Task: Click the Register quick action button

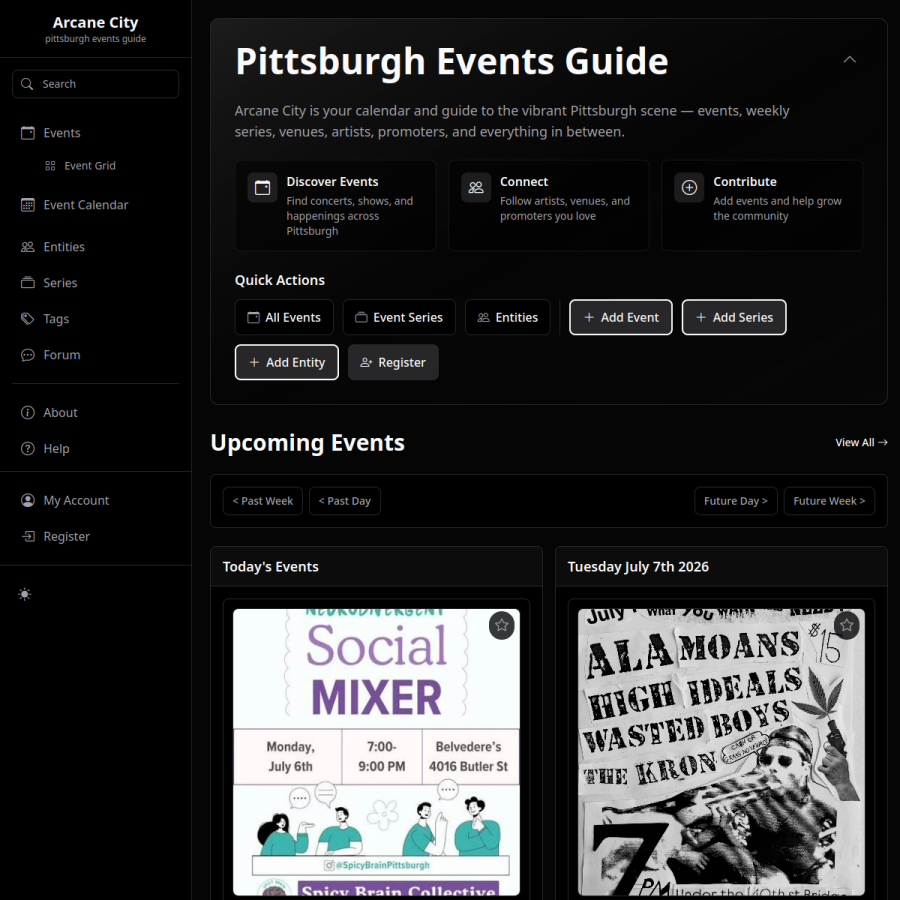Action: click(x=393, y=362)
